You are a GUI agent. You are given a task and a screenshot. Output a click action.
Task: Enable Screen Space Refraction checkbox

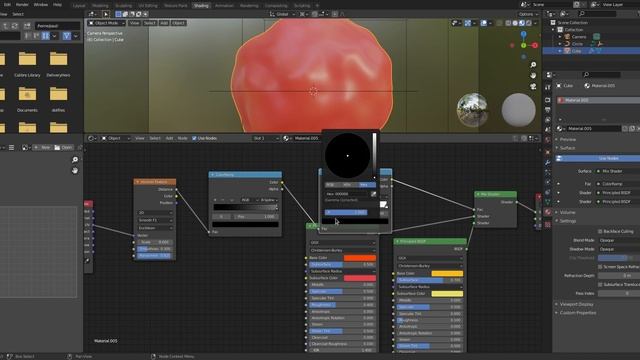coord(600,267)
